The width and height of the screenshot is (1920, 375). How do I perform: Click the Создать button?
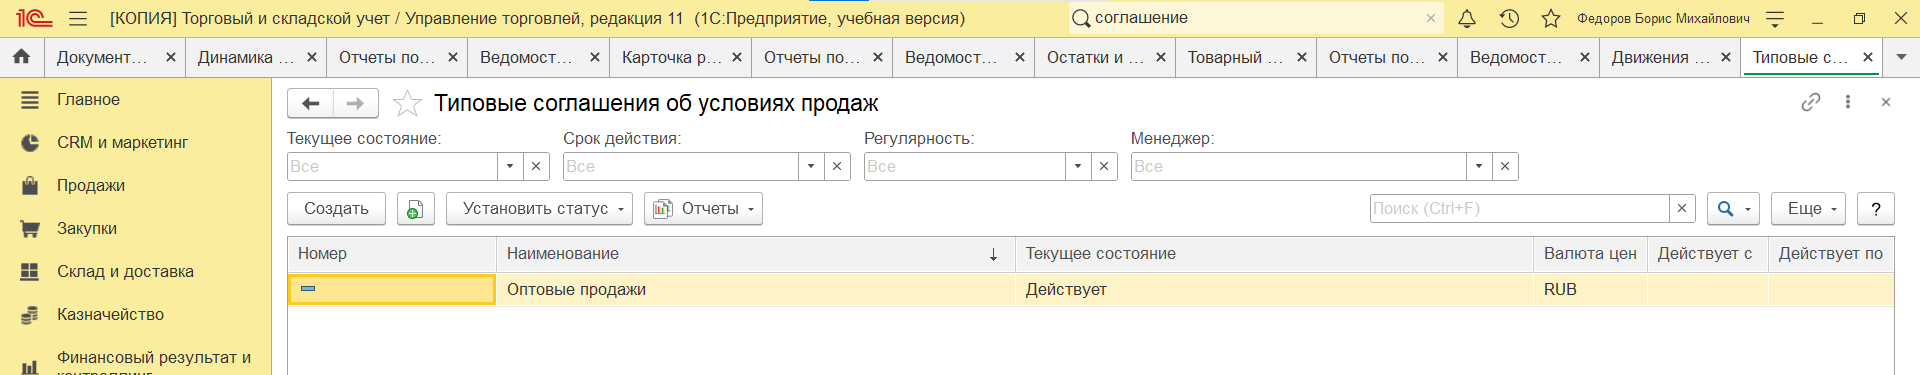point(336,208)
